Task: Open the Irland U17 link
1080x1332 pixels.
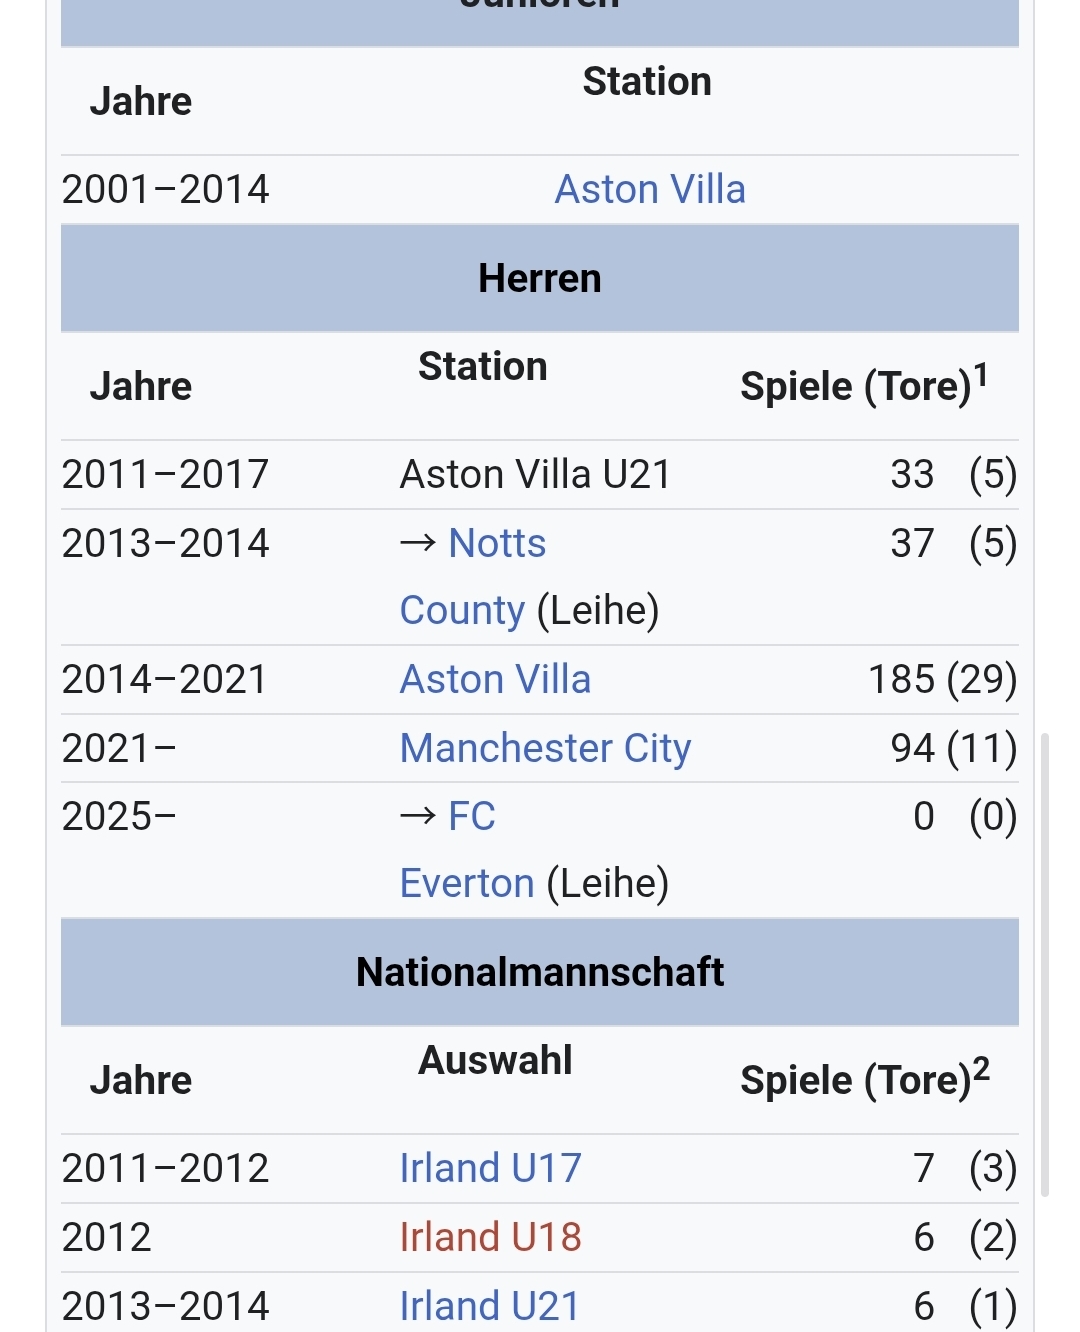Action: tap(490, 1168)
